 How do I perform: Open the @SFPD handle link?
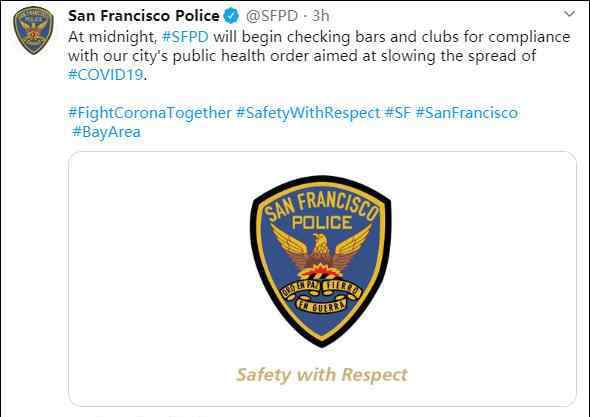point(272,16)
